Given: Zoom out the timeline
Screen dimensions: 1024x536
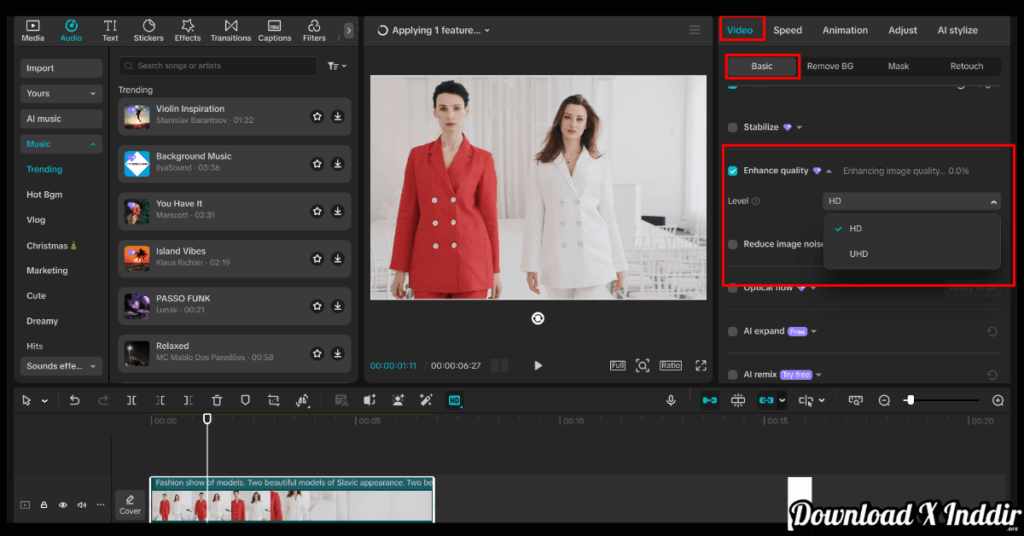Looking at the screenshot, I should point(884,400).
